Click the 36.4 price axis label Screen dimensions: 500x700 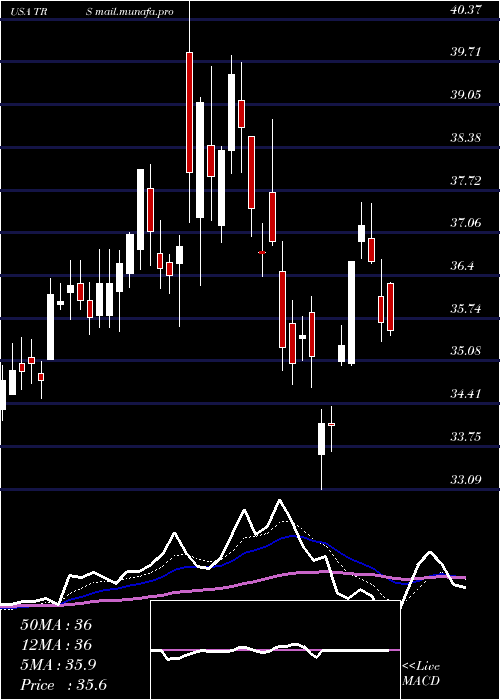pos(462,266)
